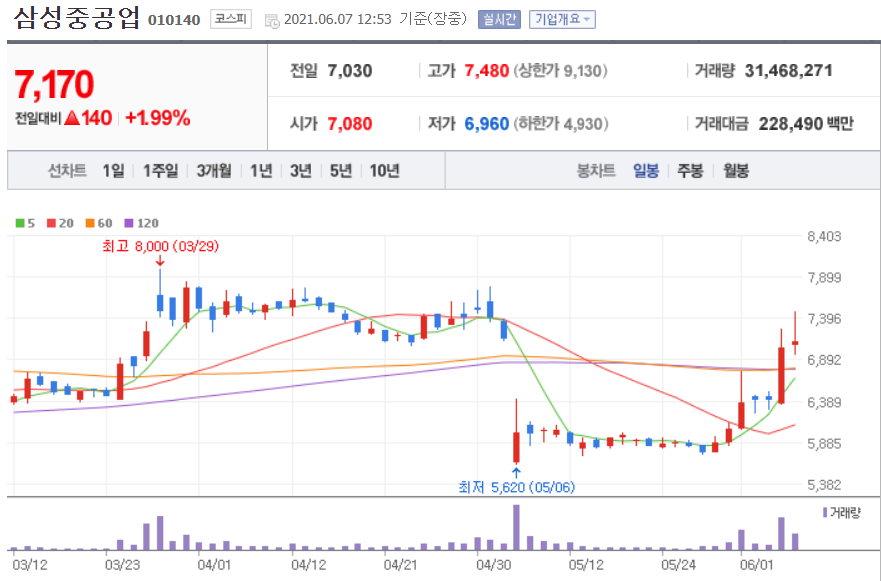Click the 고가 value 7,480

(487, 71)
